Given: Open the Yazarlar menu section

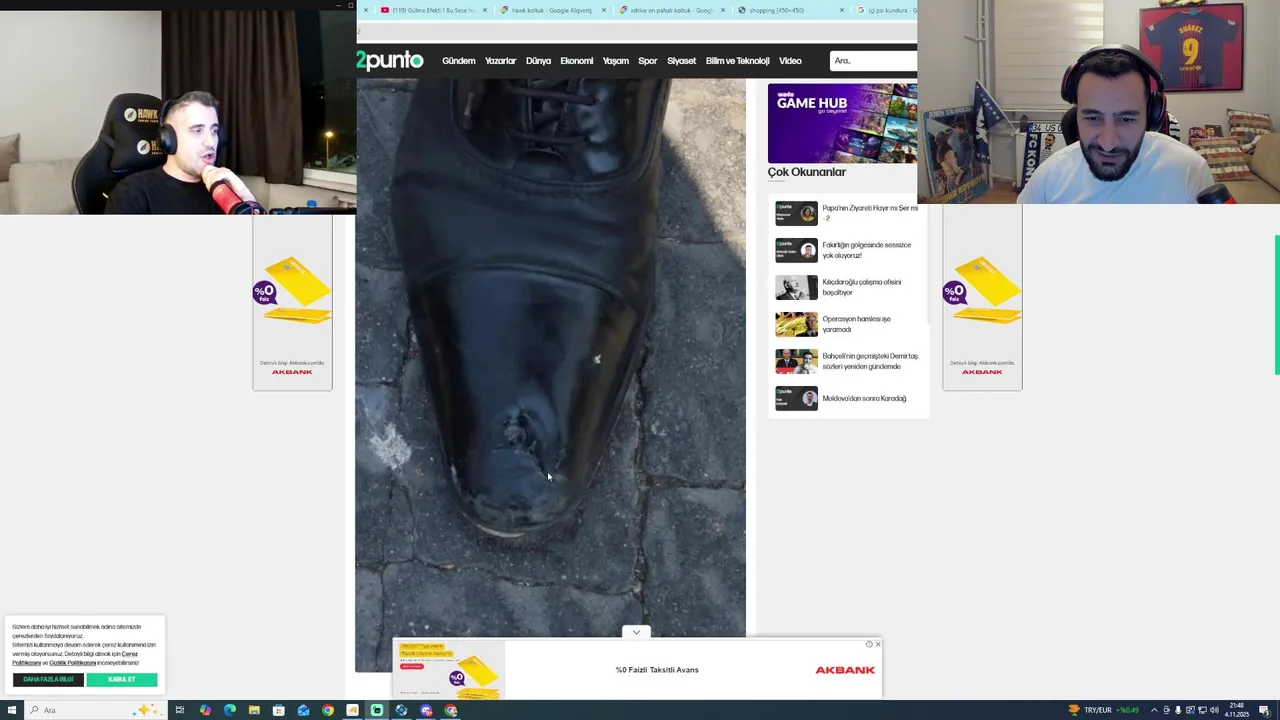Looking at the screenshot, I should click(x=501, y=61).
